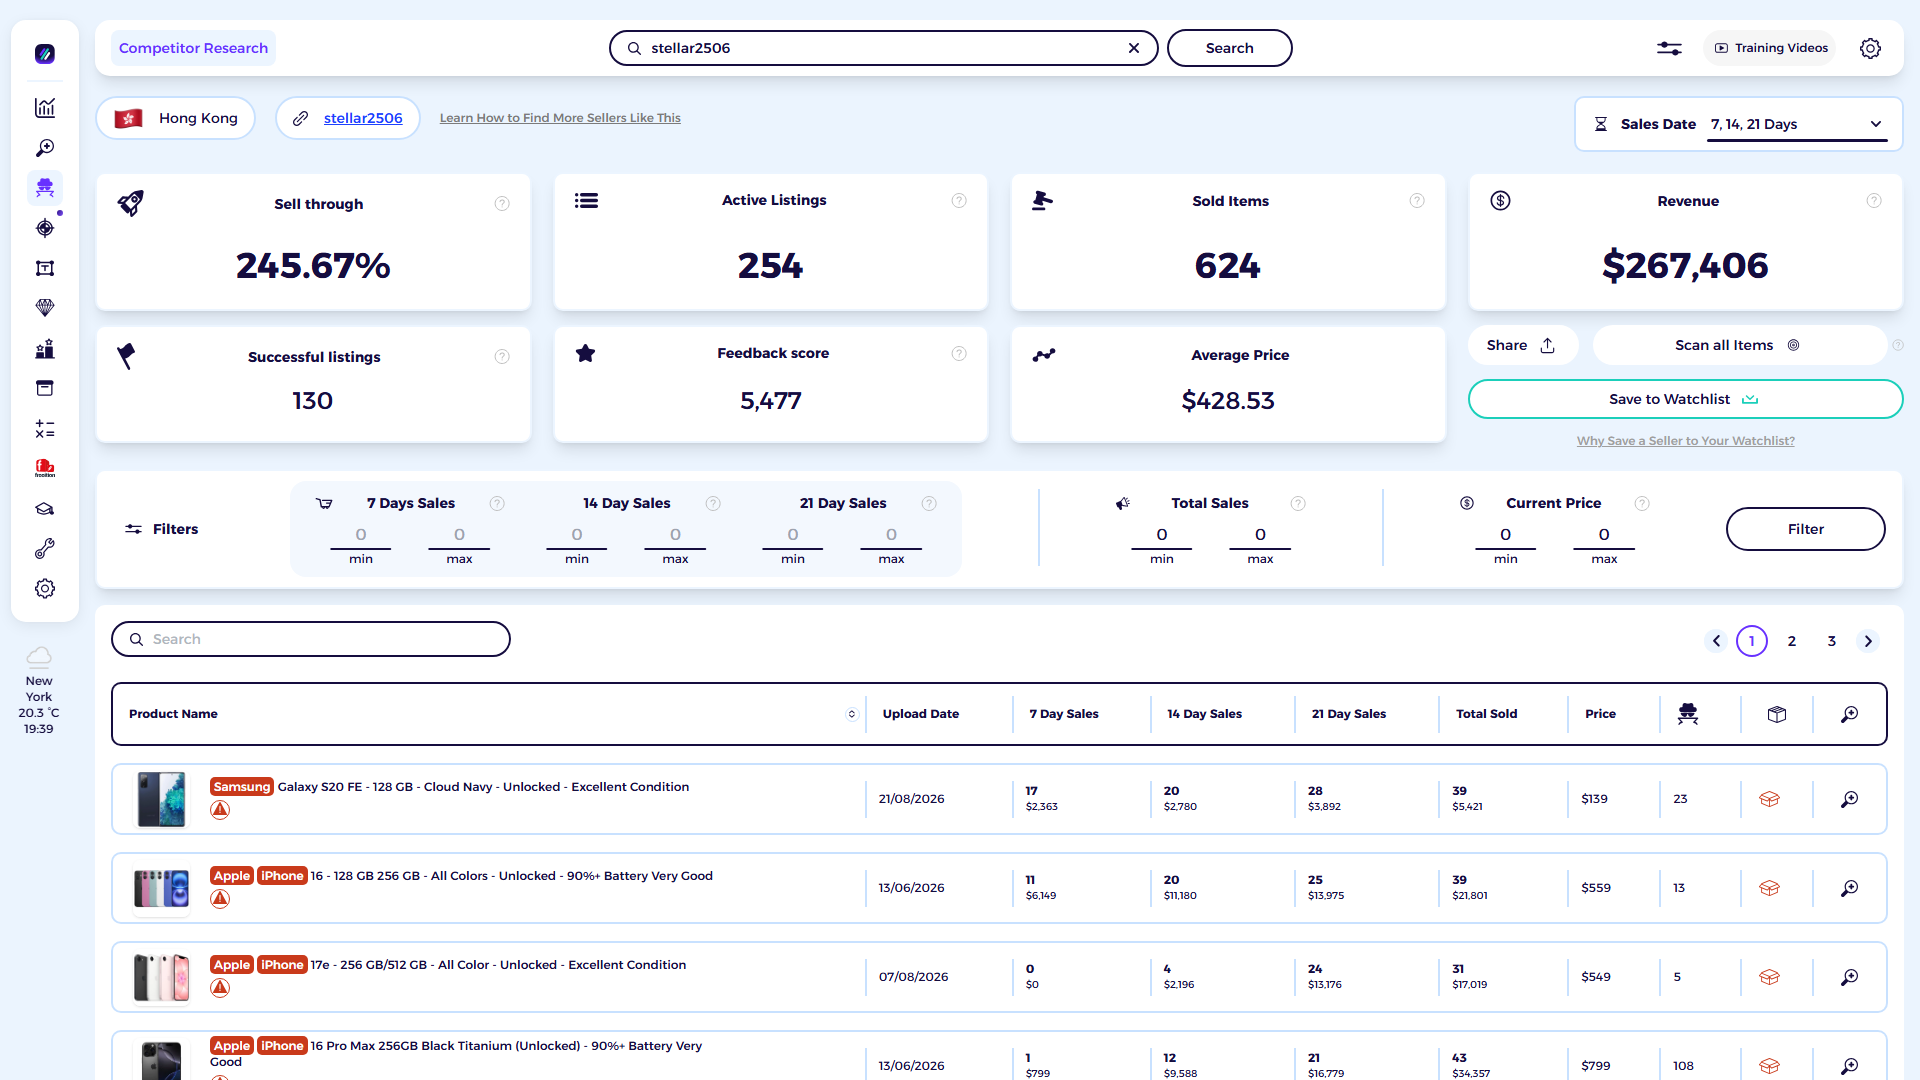The width and height of the screenshot is (1920, 1080).
Task: Expand the Sales Date dropdown
Action: pos(1798,124)
